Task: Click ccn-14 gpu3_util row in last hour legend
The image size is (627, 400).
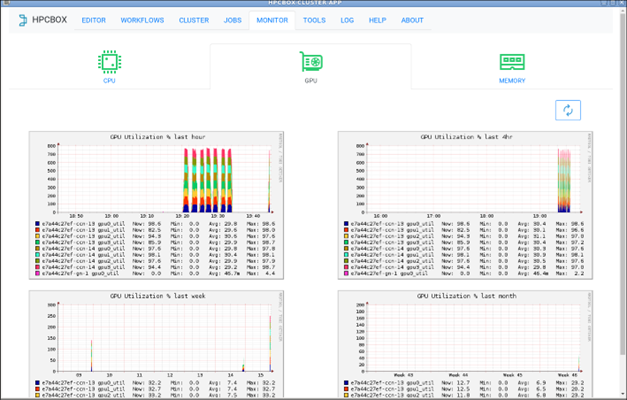Action: coord(155,267)
